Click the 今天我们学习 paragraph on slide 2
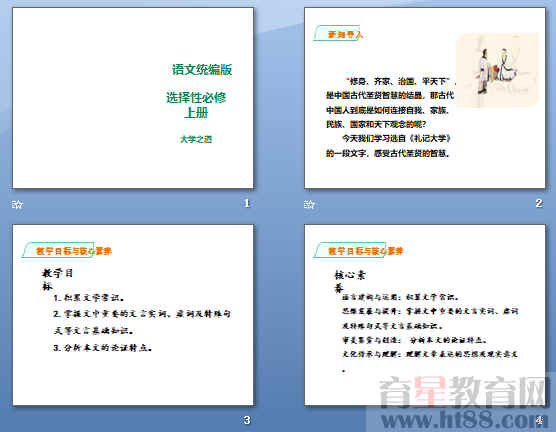The width and height of the screenshot is (556, 432). [388, 146]
